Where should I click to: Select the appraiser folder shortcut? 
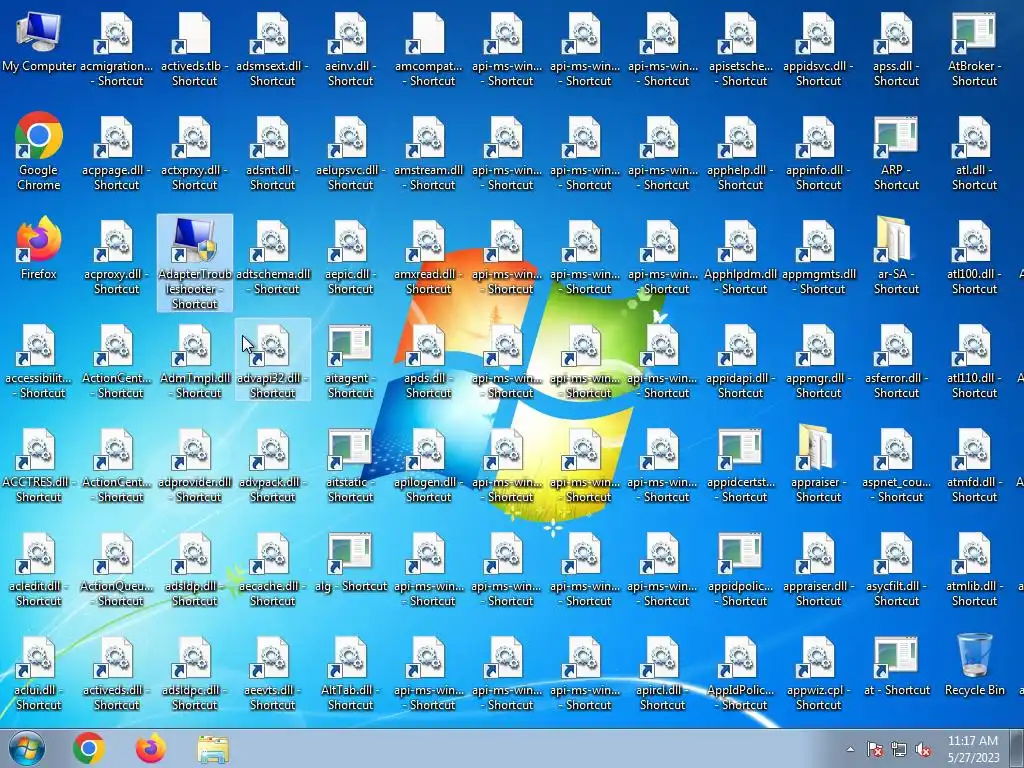coord(818,464)
